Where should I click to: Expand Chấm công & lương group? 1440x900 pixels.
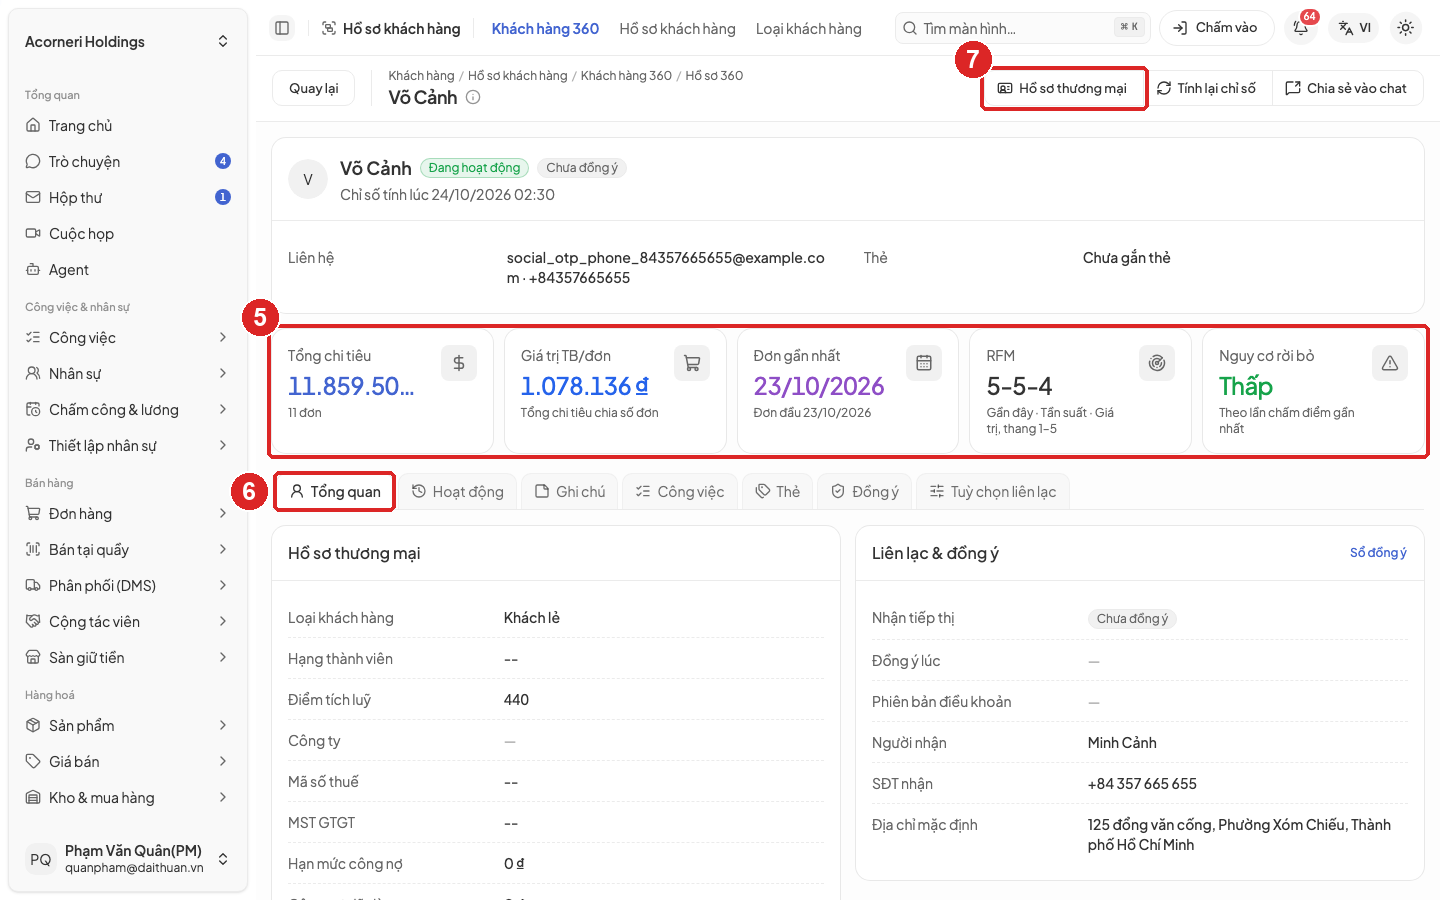tap(128, 410)
